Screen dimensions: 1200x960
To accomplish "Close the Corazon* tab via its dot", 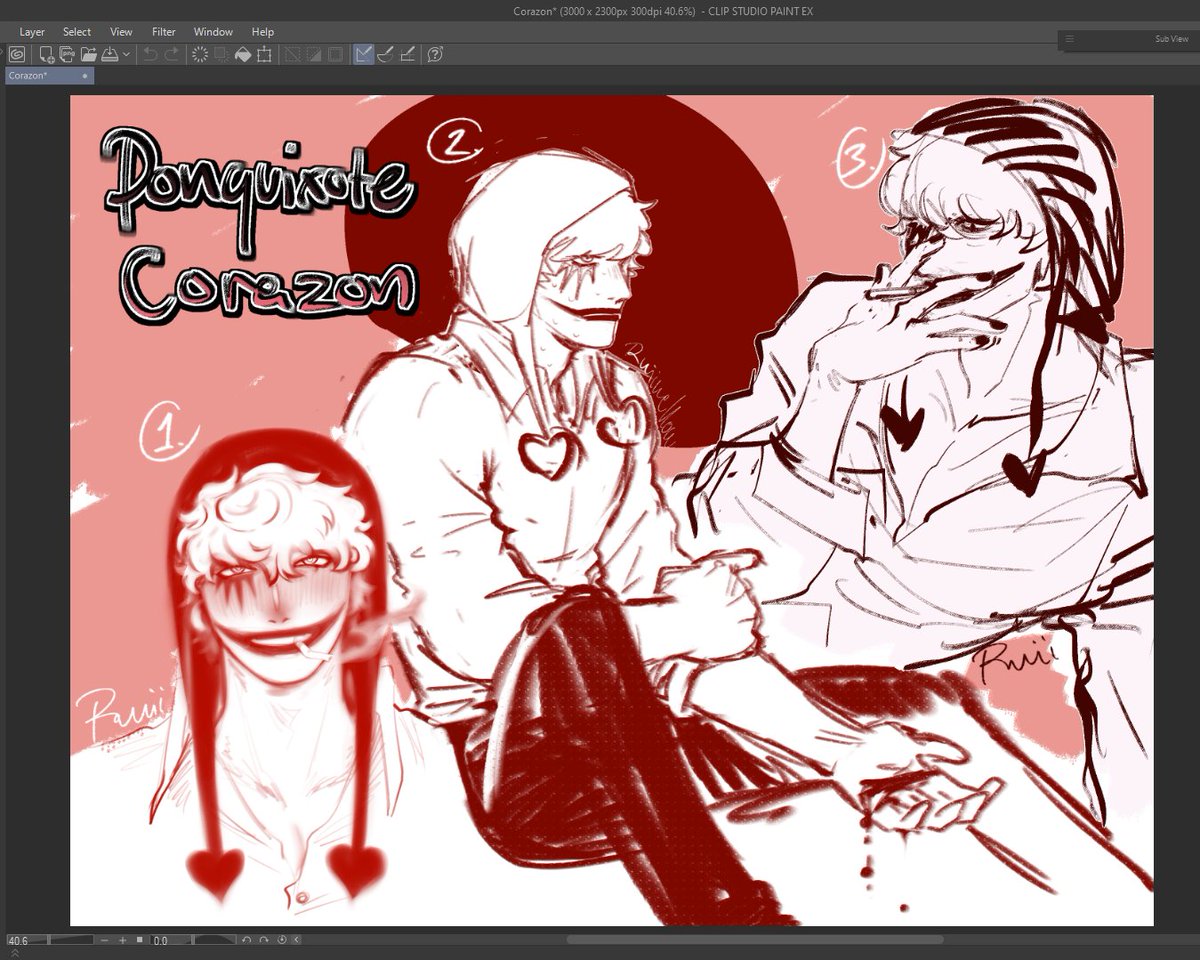I will pos(85,75).
